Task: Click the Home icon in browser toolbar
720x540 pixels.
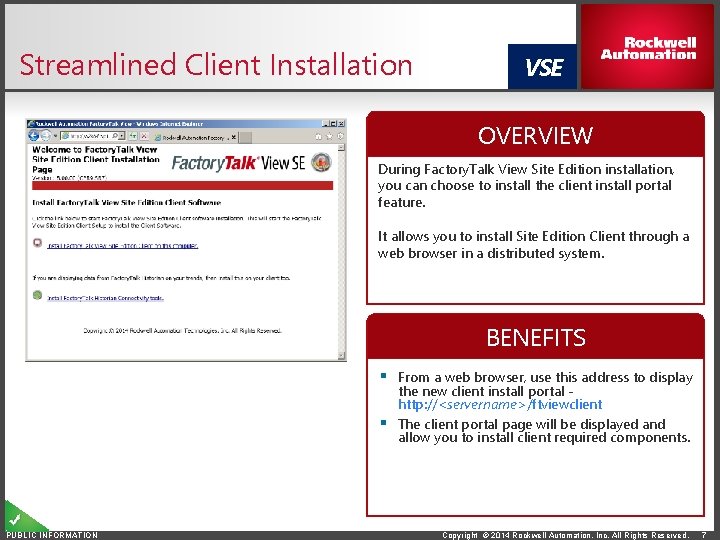Action: tap(318, 136)
